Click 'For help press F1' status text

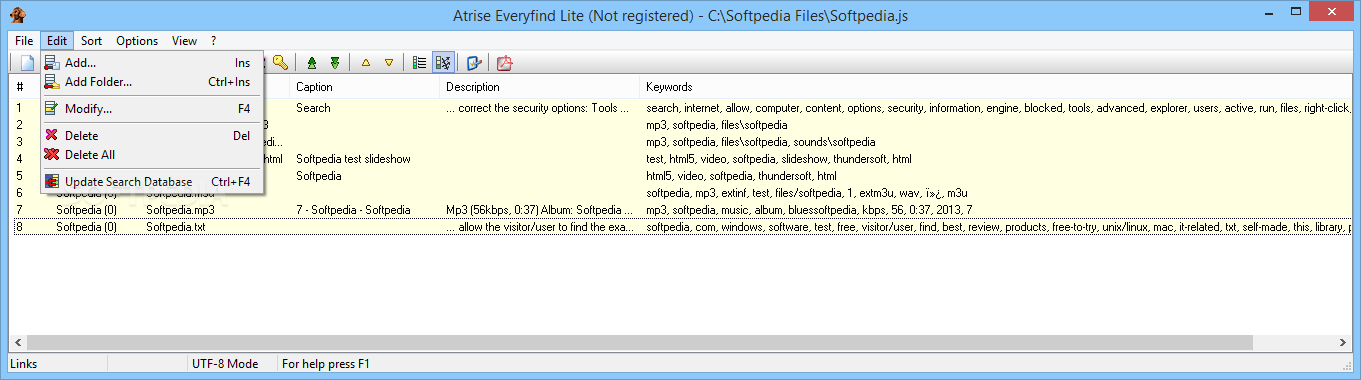pyautogui.click(x=326, y=364)
